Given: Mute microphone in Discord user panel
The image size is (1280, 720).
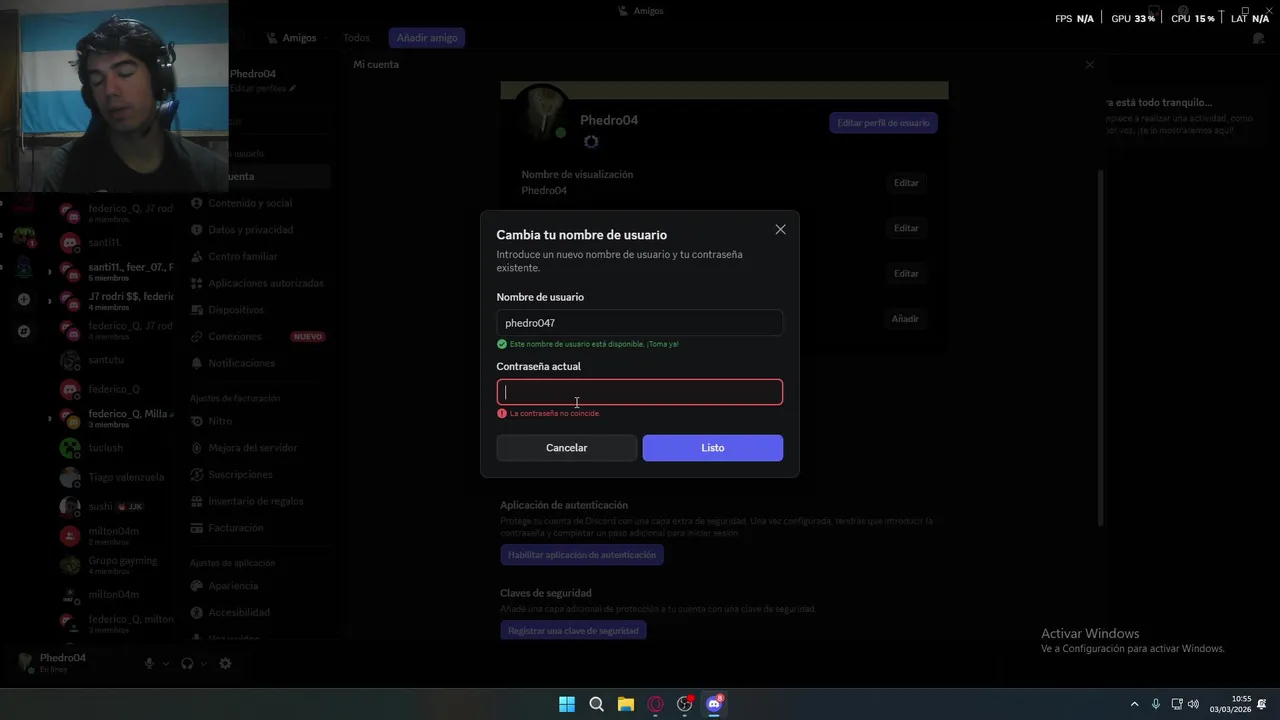Looking at the screenshot, I should pos(149,663).
